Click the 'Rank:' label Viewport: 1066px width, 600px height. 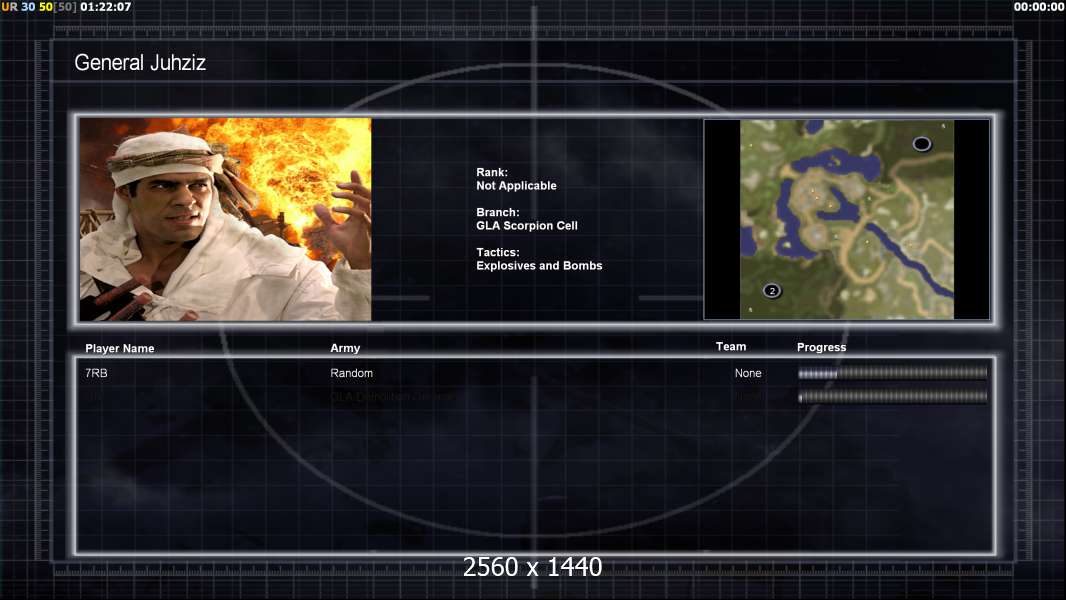click(492, 173)
